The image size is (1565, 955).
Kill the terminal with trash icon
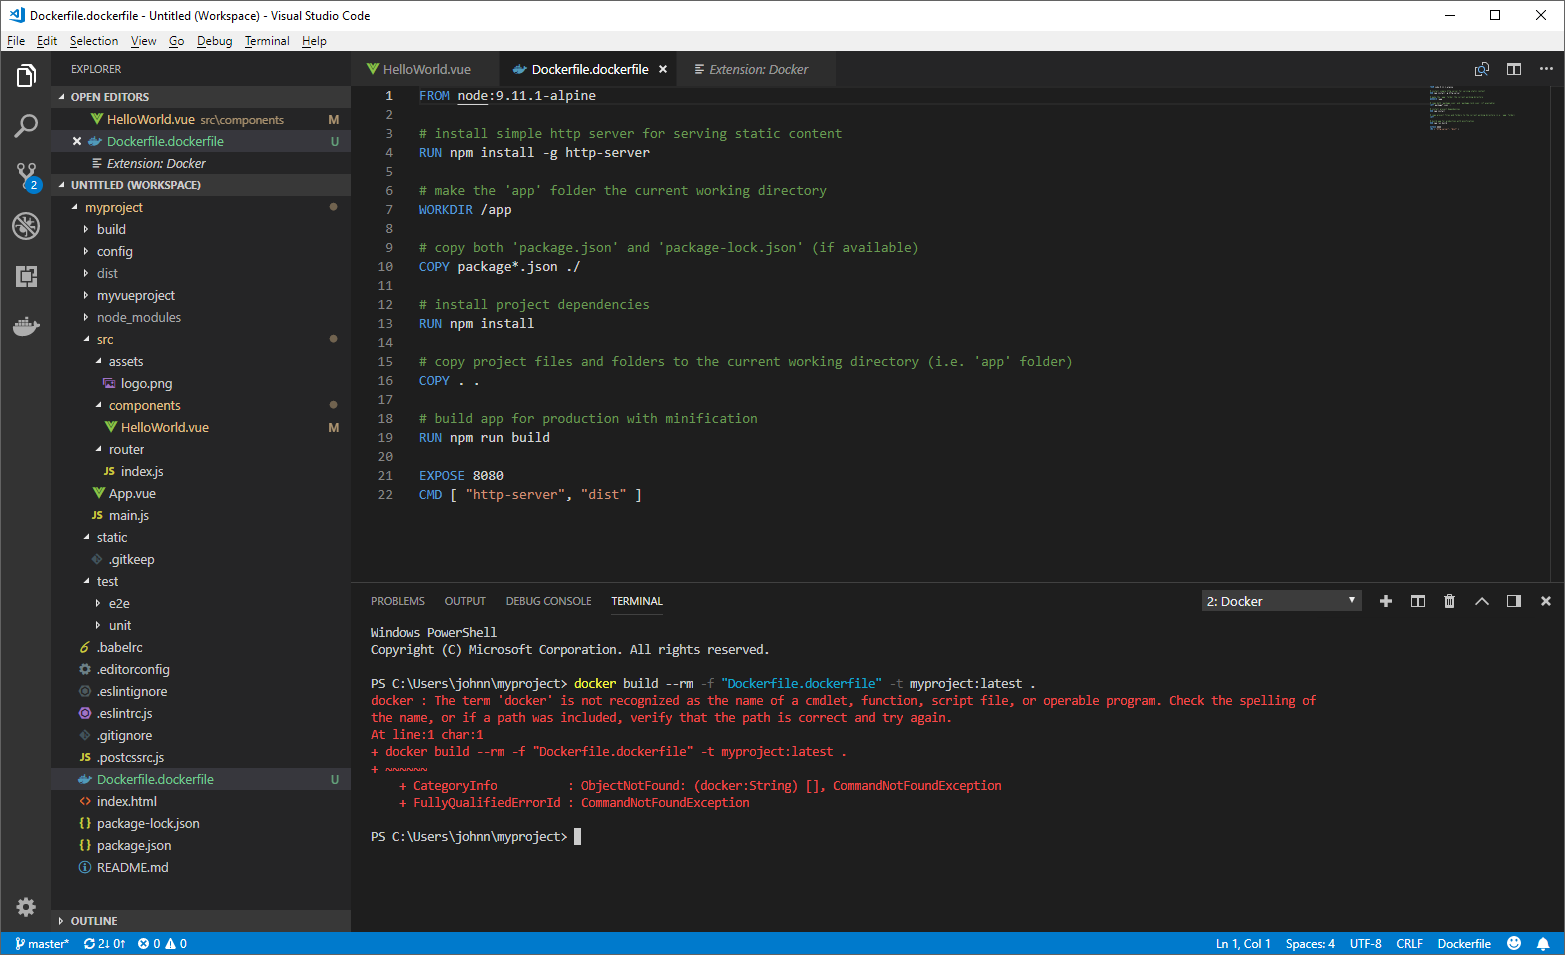[x=1450, y=601]
